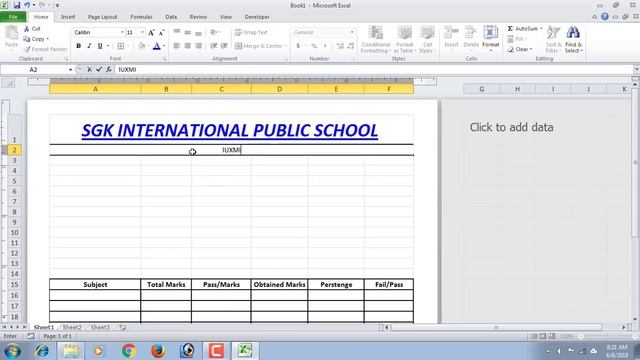Switch to the Data ribbon tab
Screen dimensions: 640x360
pos(171,17)
